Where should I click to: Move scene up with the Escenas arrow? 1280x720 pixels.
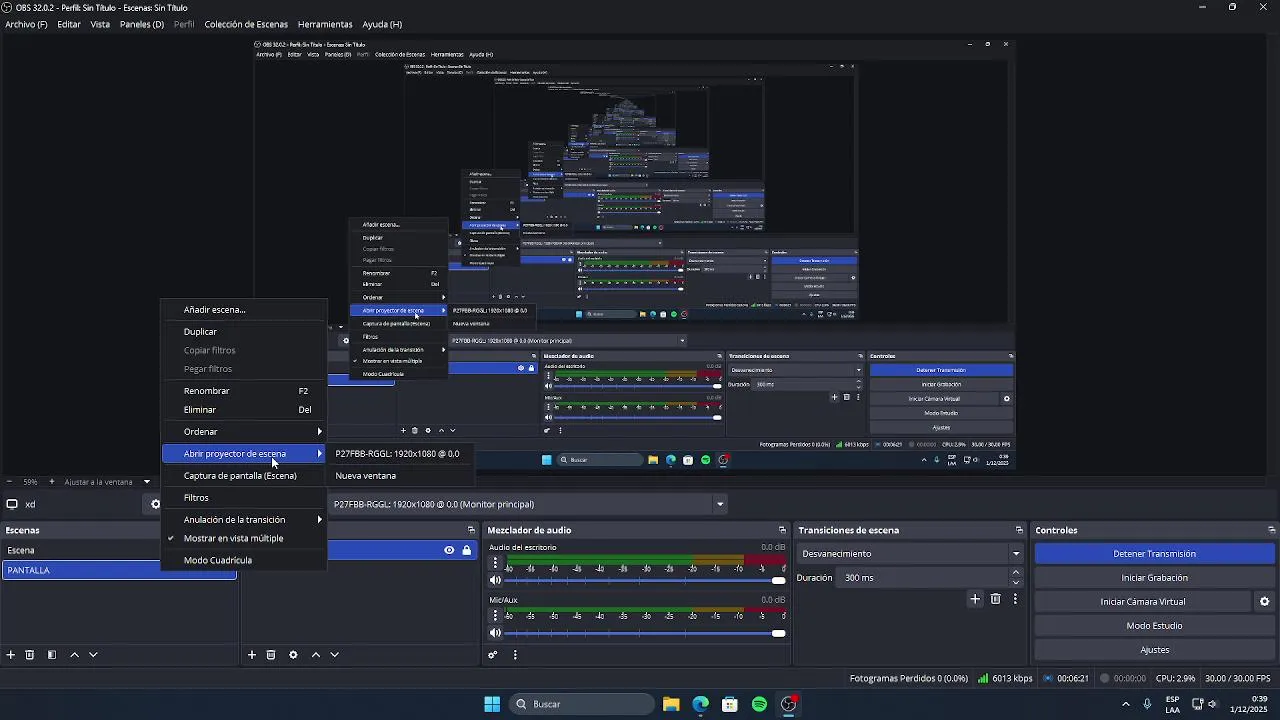tap(74, 655)
